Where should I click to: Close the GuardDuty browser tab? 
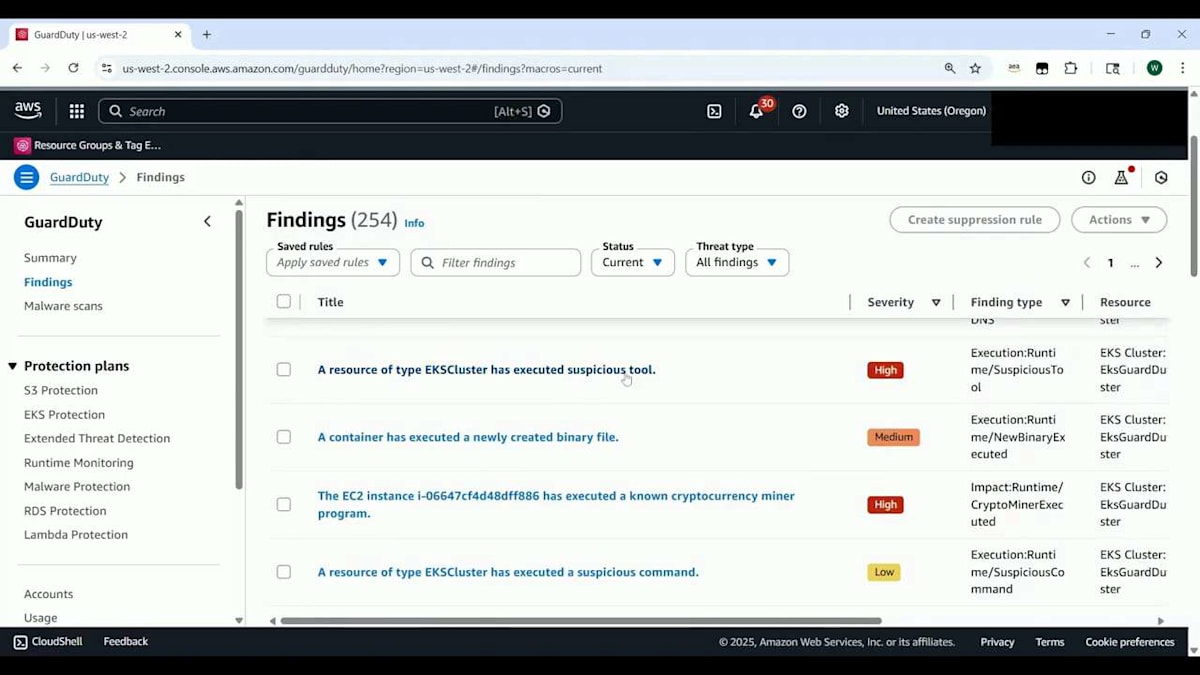click(x=178, y=34)
